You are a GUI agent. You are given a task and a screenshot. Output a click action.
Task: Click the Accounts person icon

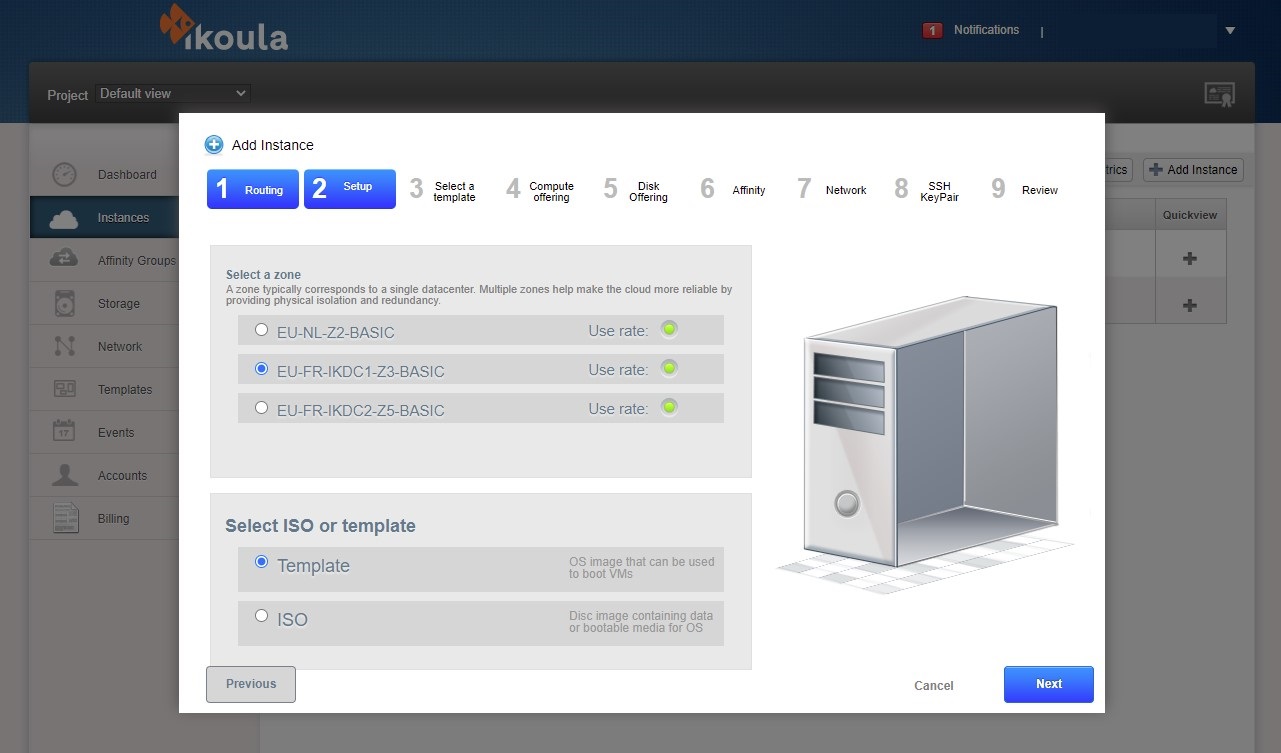[64, 475]
